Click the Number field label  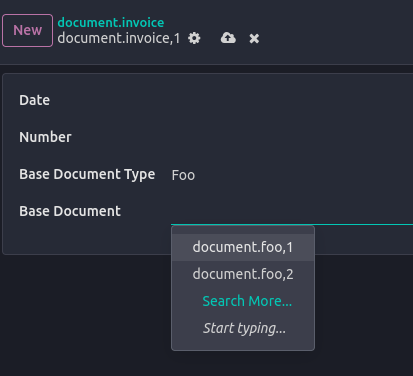[x=45, y=137]
